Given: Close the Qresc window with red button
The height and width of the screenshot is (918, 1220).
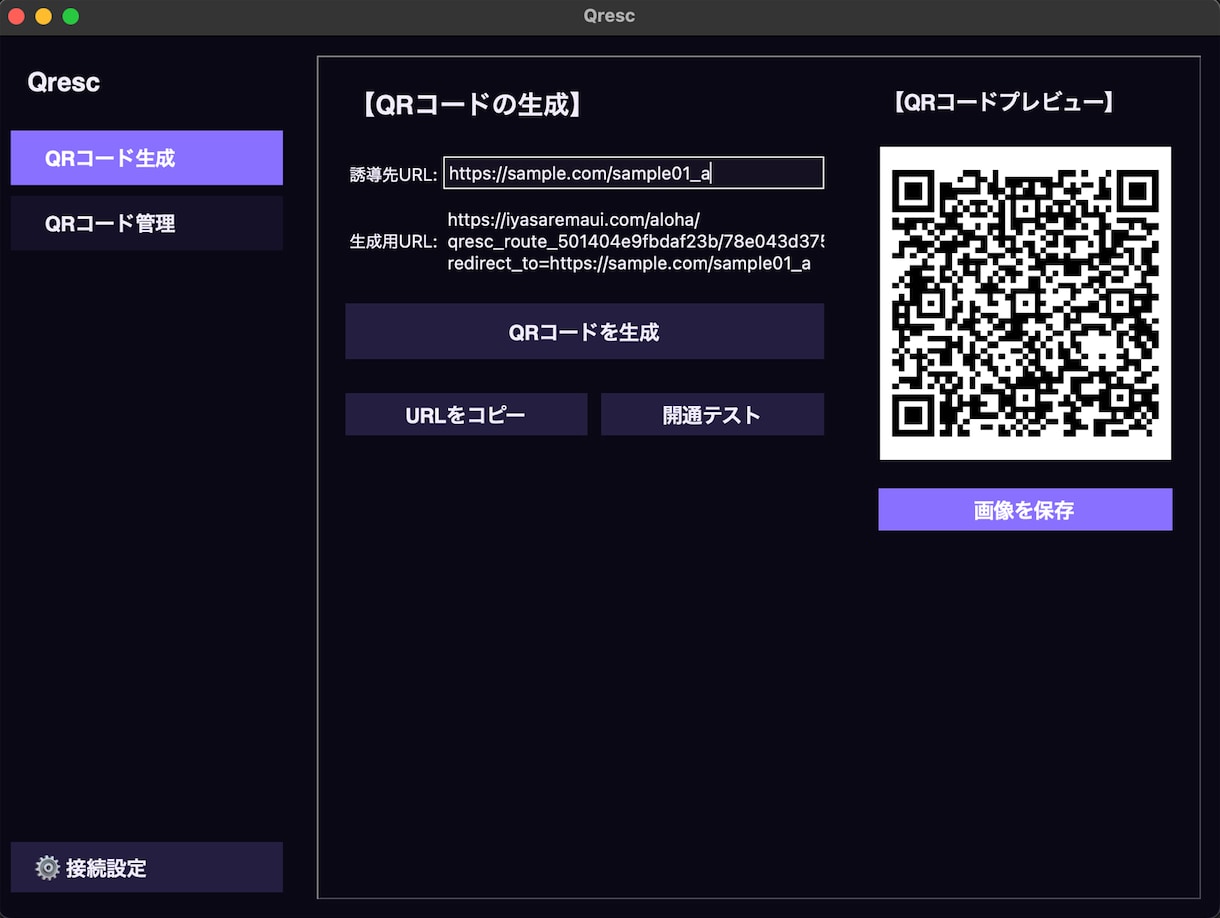Looking at the screenshot, I should tap(16, 16).
